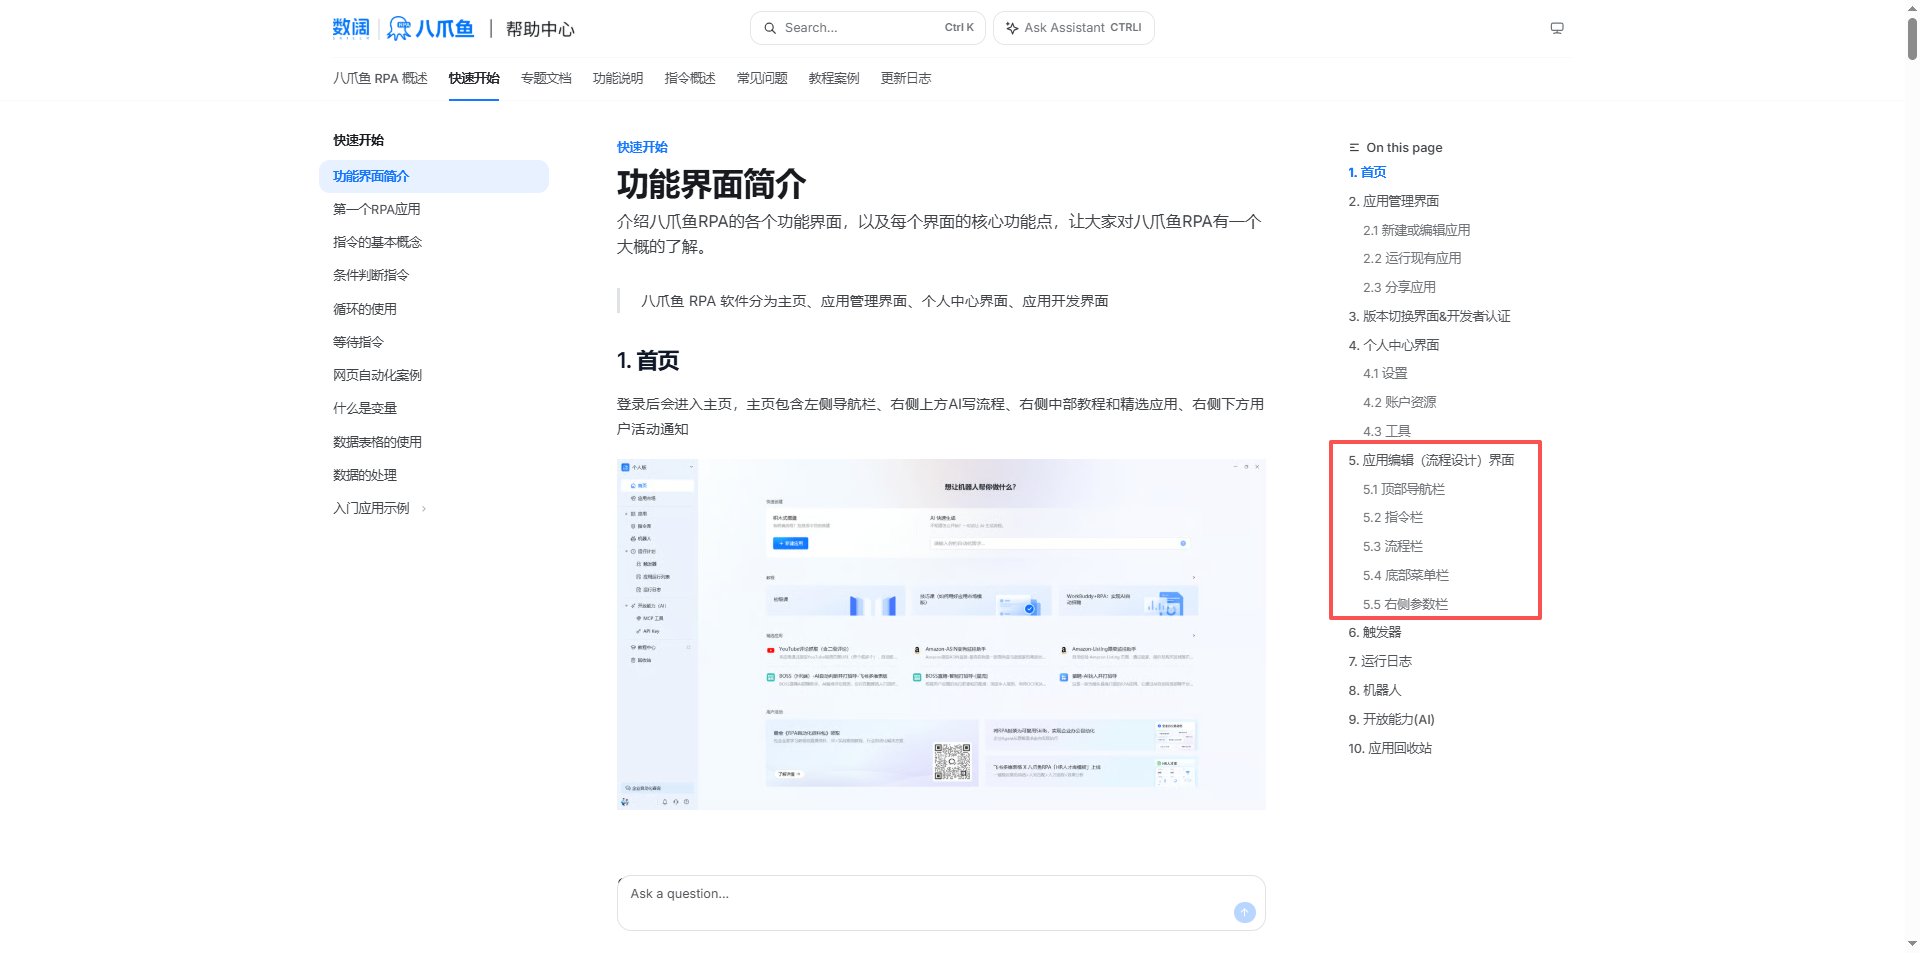Jump to 5.5 右侧参数栏
1920x953 pixels.
(x=1405, y=604)
